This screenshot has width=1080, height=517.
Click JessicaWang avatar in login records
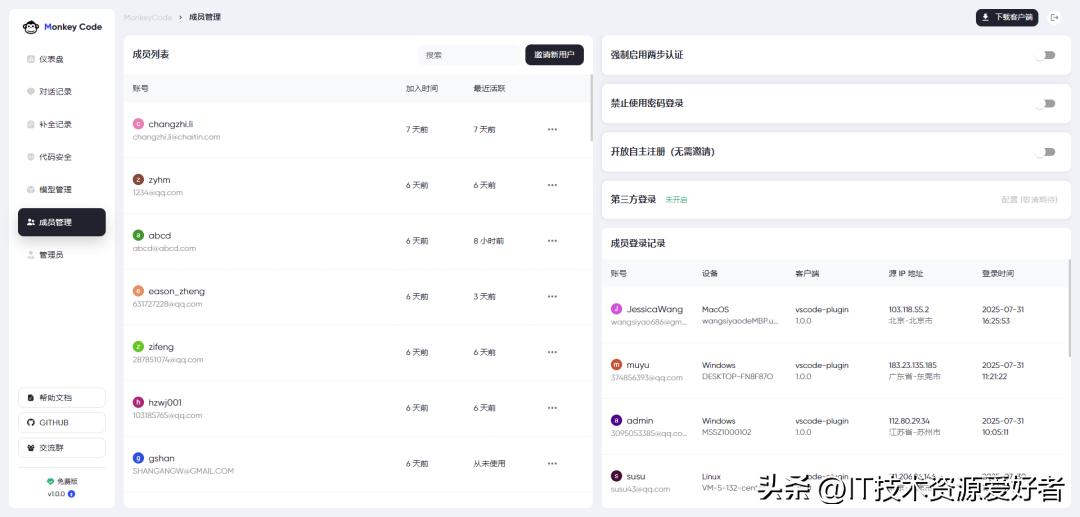pyautogui.click(x=616, y=309)
